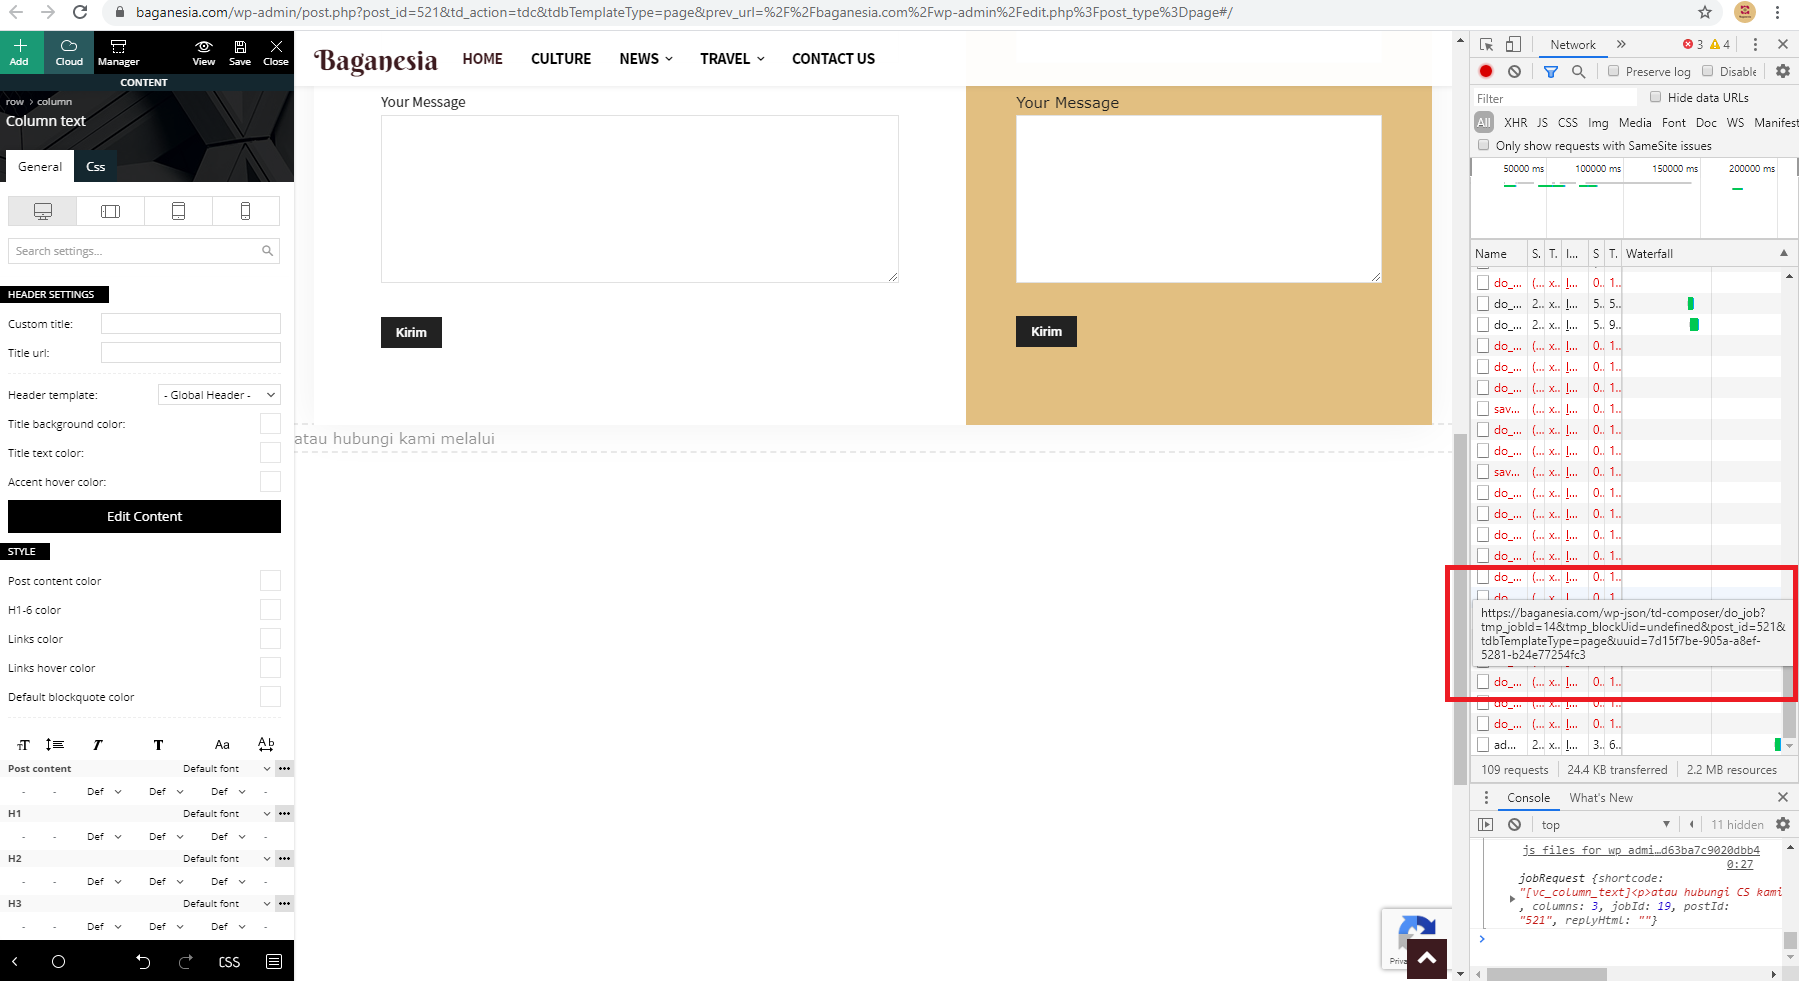The width and height of the screenshot is (1799, 981).
Task: Open network settings gear
Action: click(x=1783, y=71)
